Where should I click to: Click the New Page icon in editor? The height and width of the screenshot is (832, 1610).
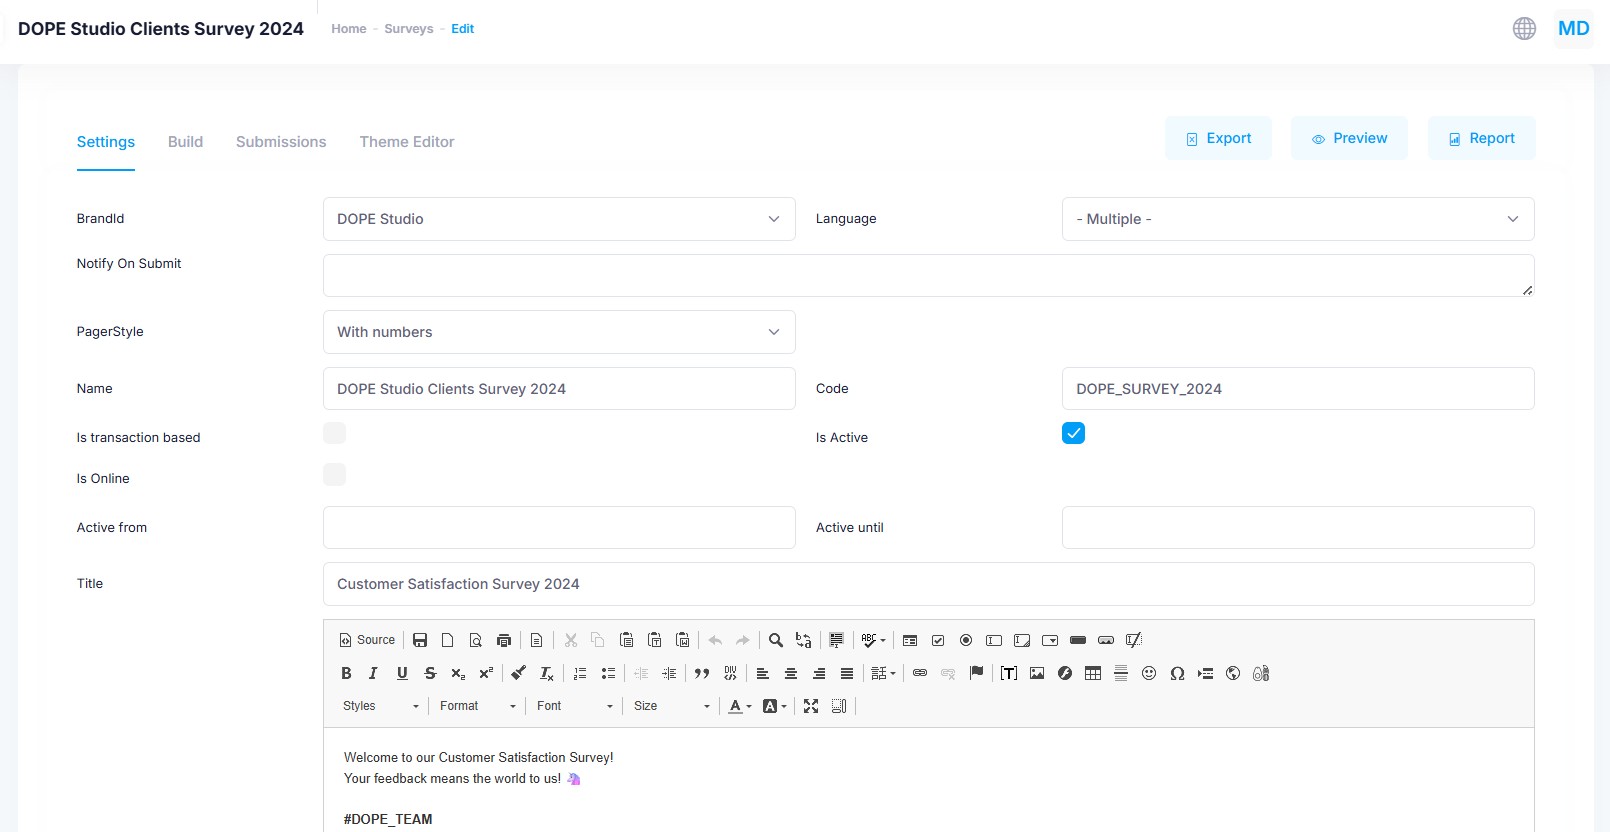448,640
